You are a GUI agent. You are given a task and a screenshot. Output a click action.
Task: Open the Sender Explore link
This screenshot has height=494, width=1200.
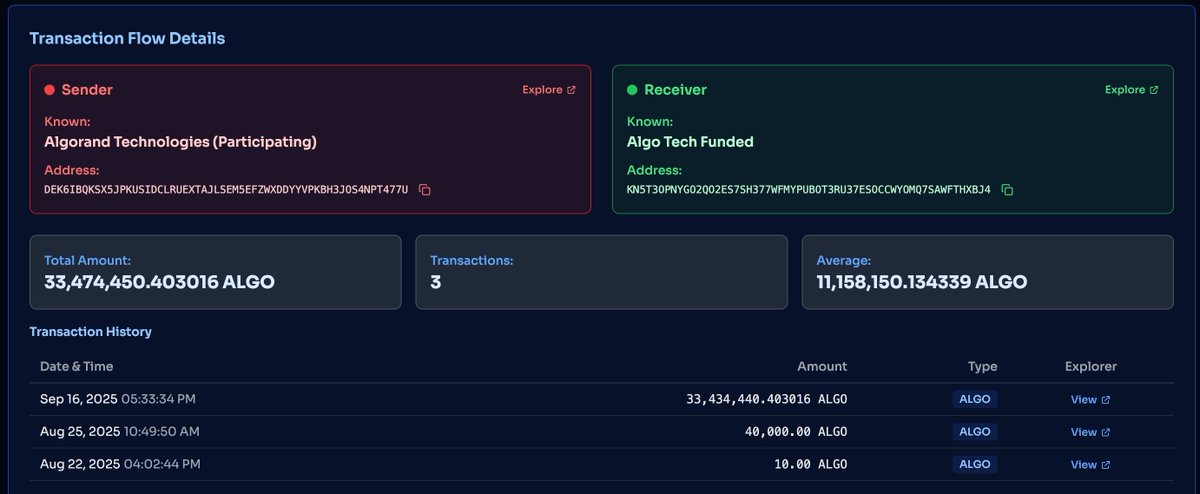[549, 90]
